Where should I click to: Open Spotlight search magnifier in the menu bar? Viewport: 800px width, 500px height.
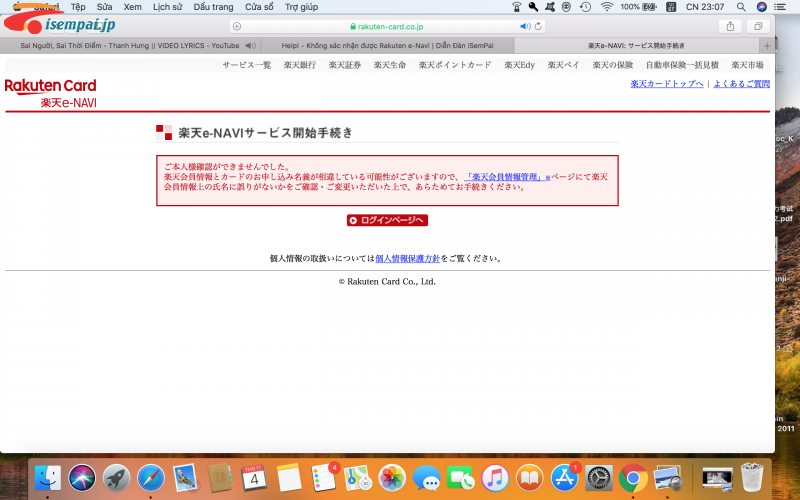click(x=741, y=7)
